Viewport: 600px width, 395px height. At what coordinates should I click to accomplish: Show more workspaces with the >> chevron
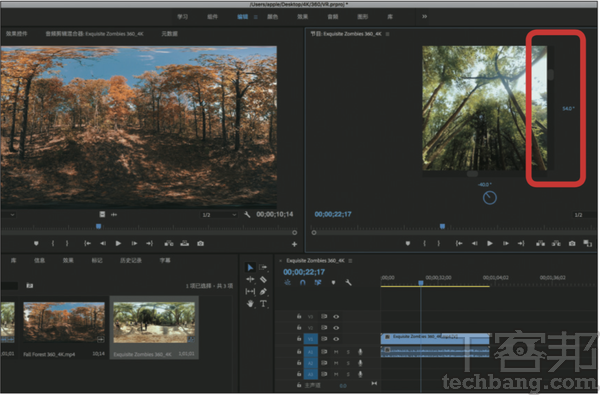pos(424,16)
